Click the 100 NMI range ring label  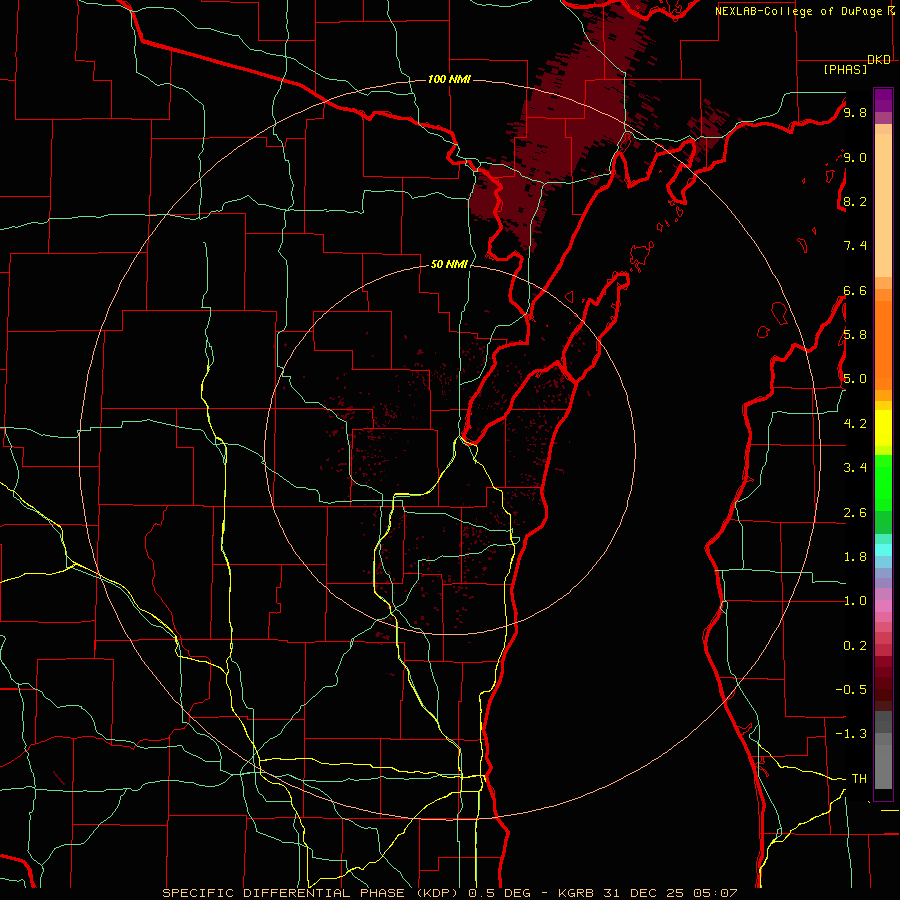(449, 79)
